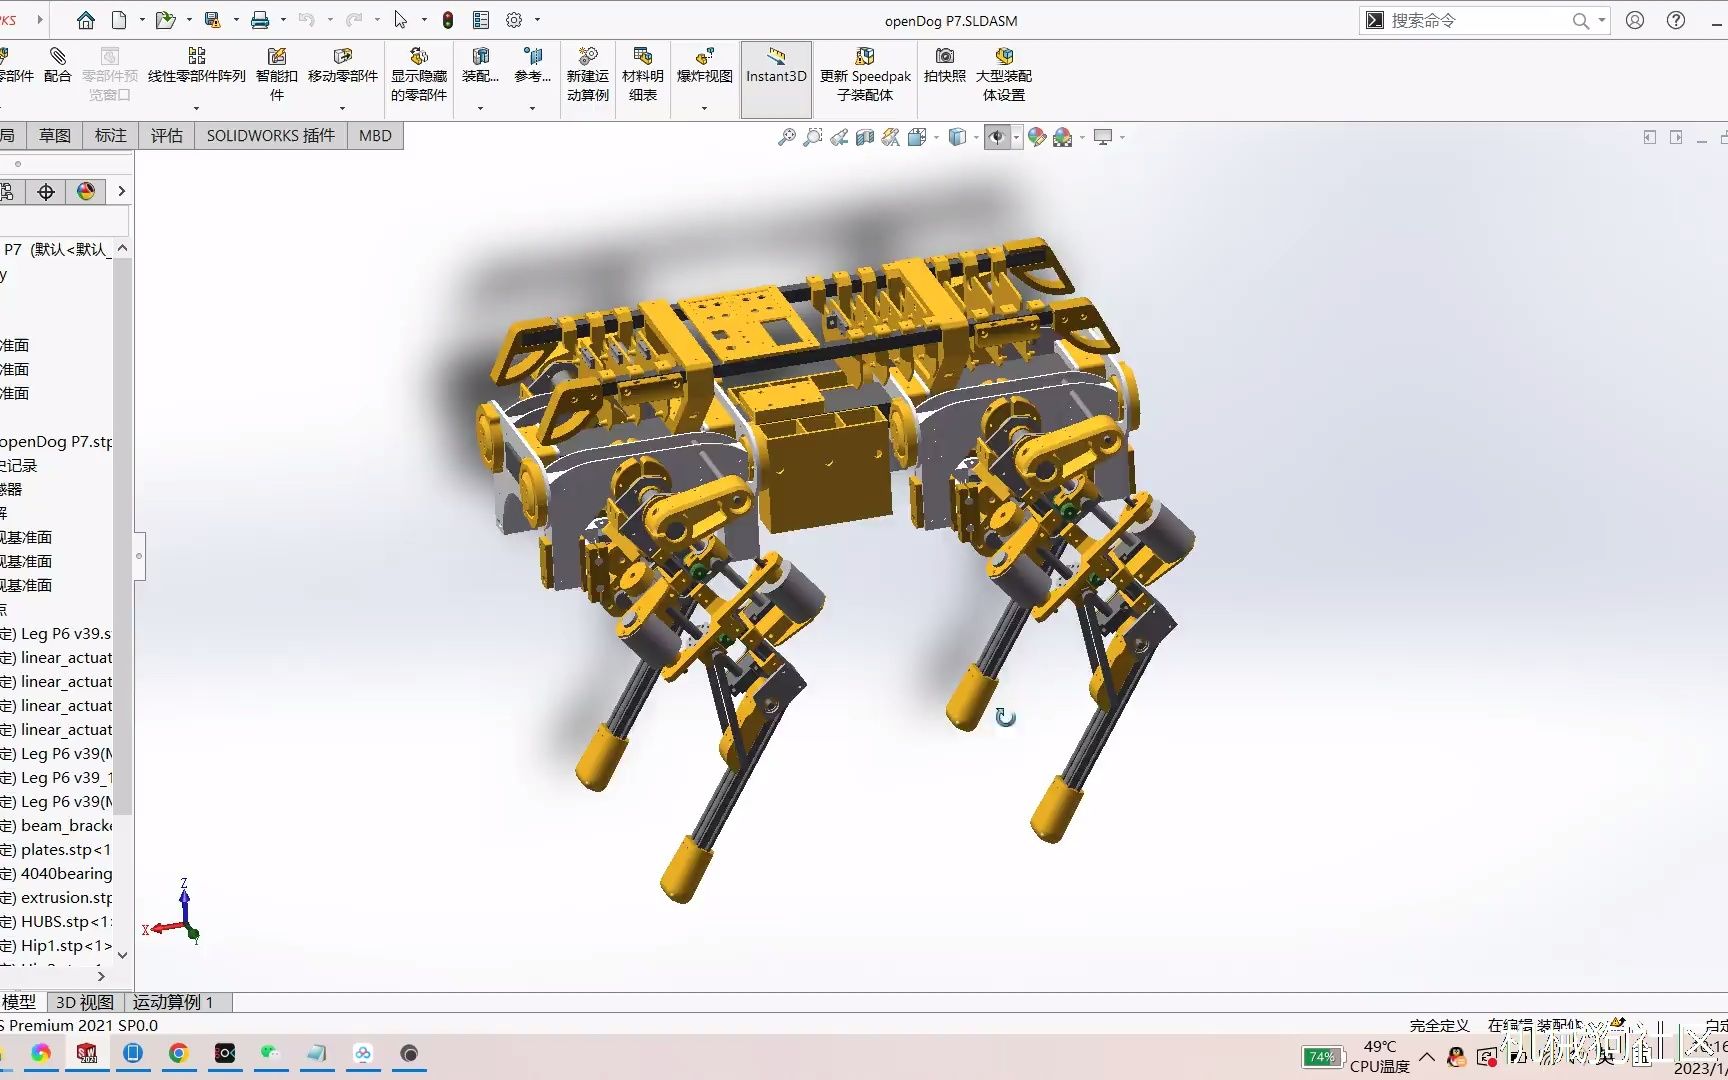
Task: Click the rebuild traffic light icon
Action: click(x=448, y=20)
